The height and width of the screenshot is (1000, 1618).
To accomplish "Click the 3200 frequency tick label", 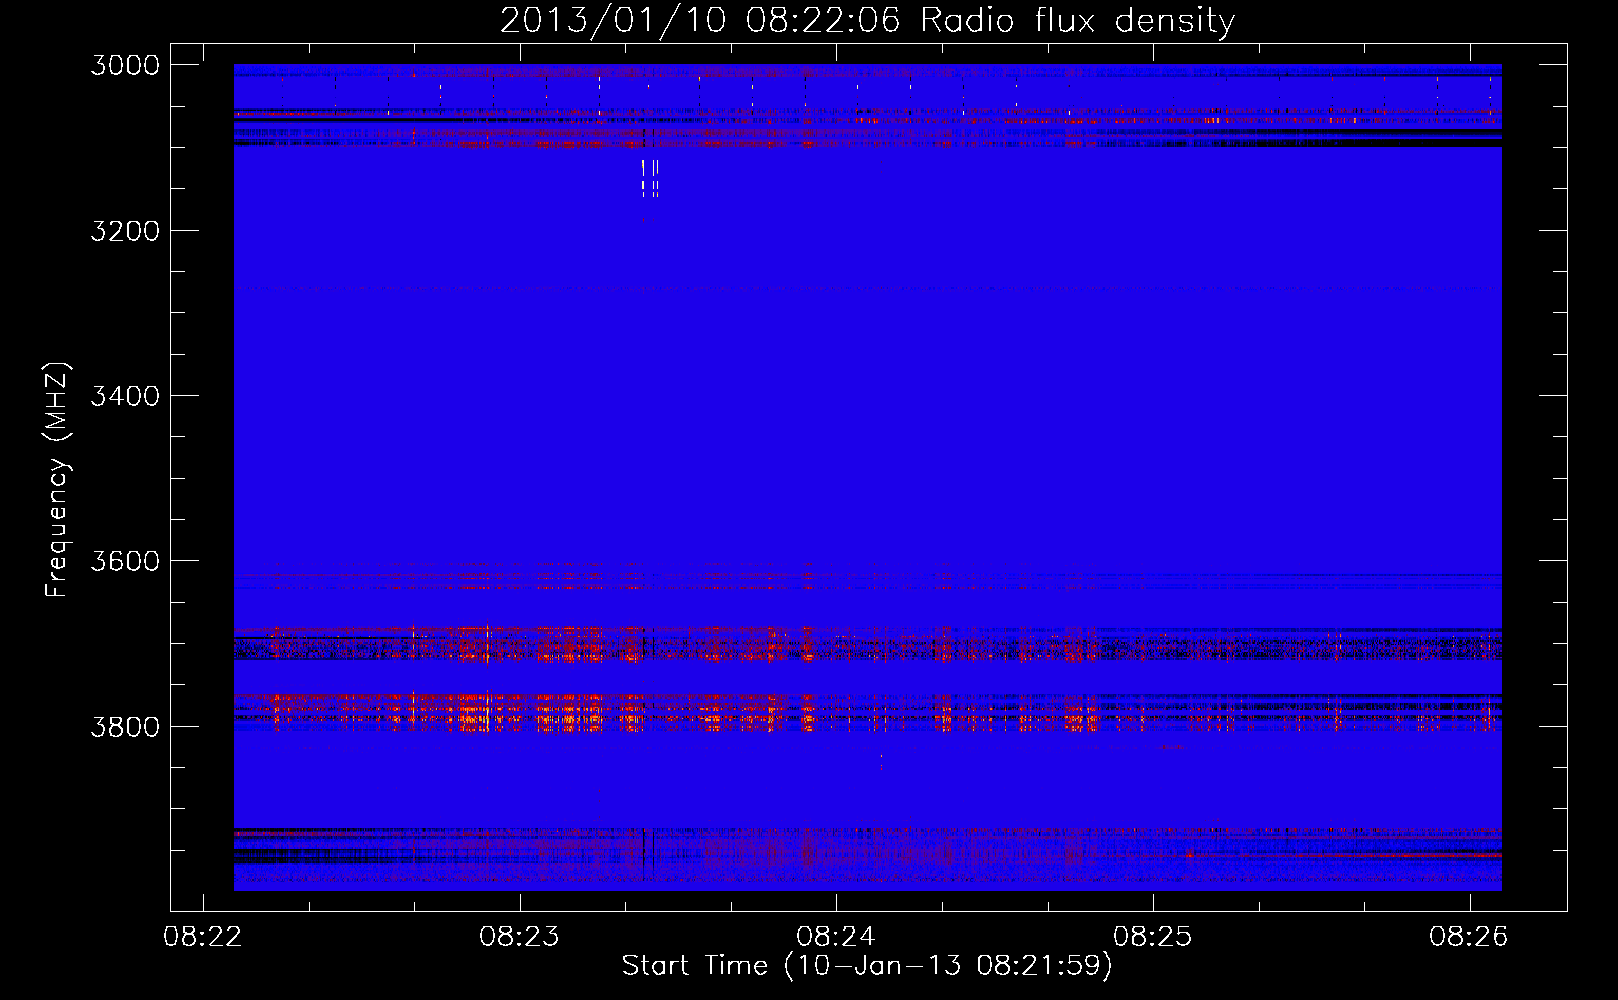I will click(125, 231).
